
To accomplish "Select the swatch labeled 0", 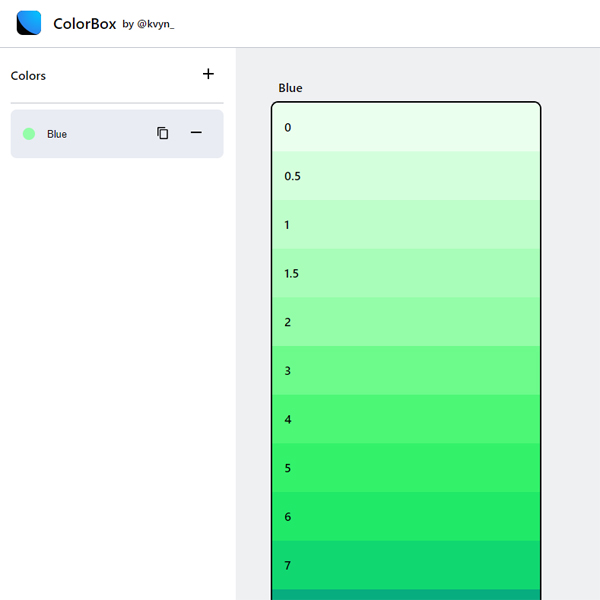I will click(x=406, y=127).
